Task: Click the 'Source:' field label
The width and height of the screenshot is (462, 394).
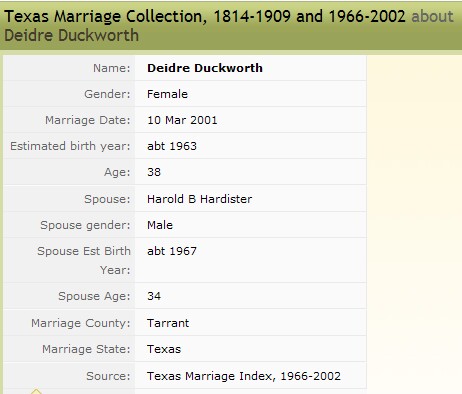Action: tap(108, 376)
